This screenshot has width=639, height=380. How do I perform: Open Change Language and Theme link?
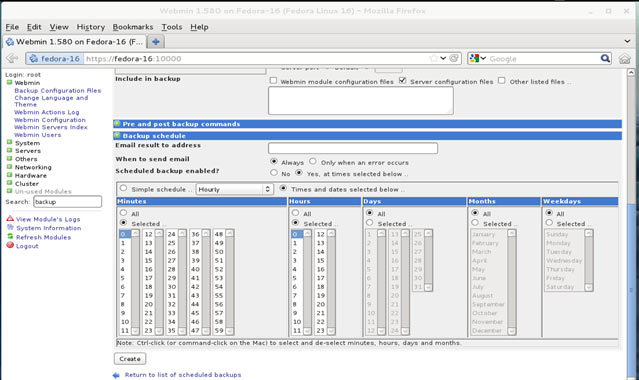[x=51, y=101]
